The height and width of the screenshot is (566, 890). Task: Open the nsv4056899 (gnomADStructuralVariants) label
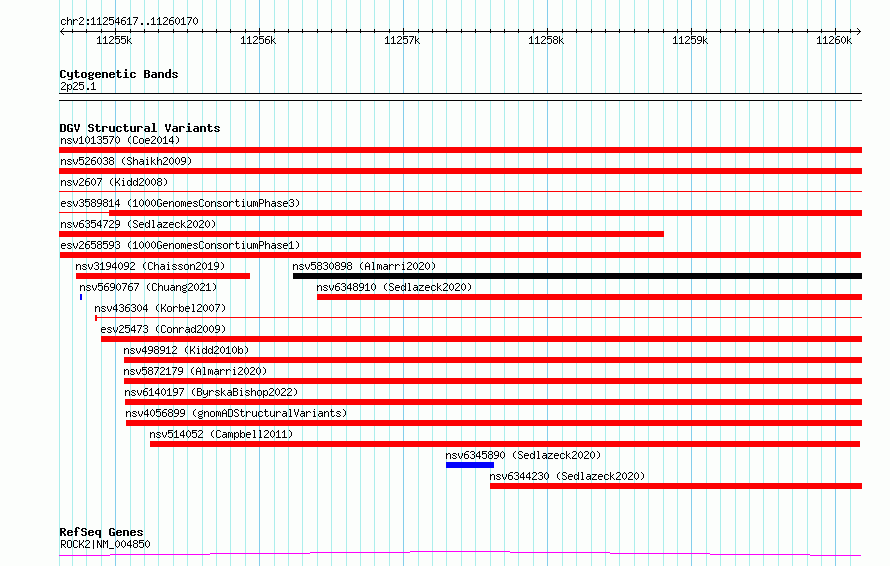click(x=236, y=413)
